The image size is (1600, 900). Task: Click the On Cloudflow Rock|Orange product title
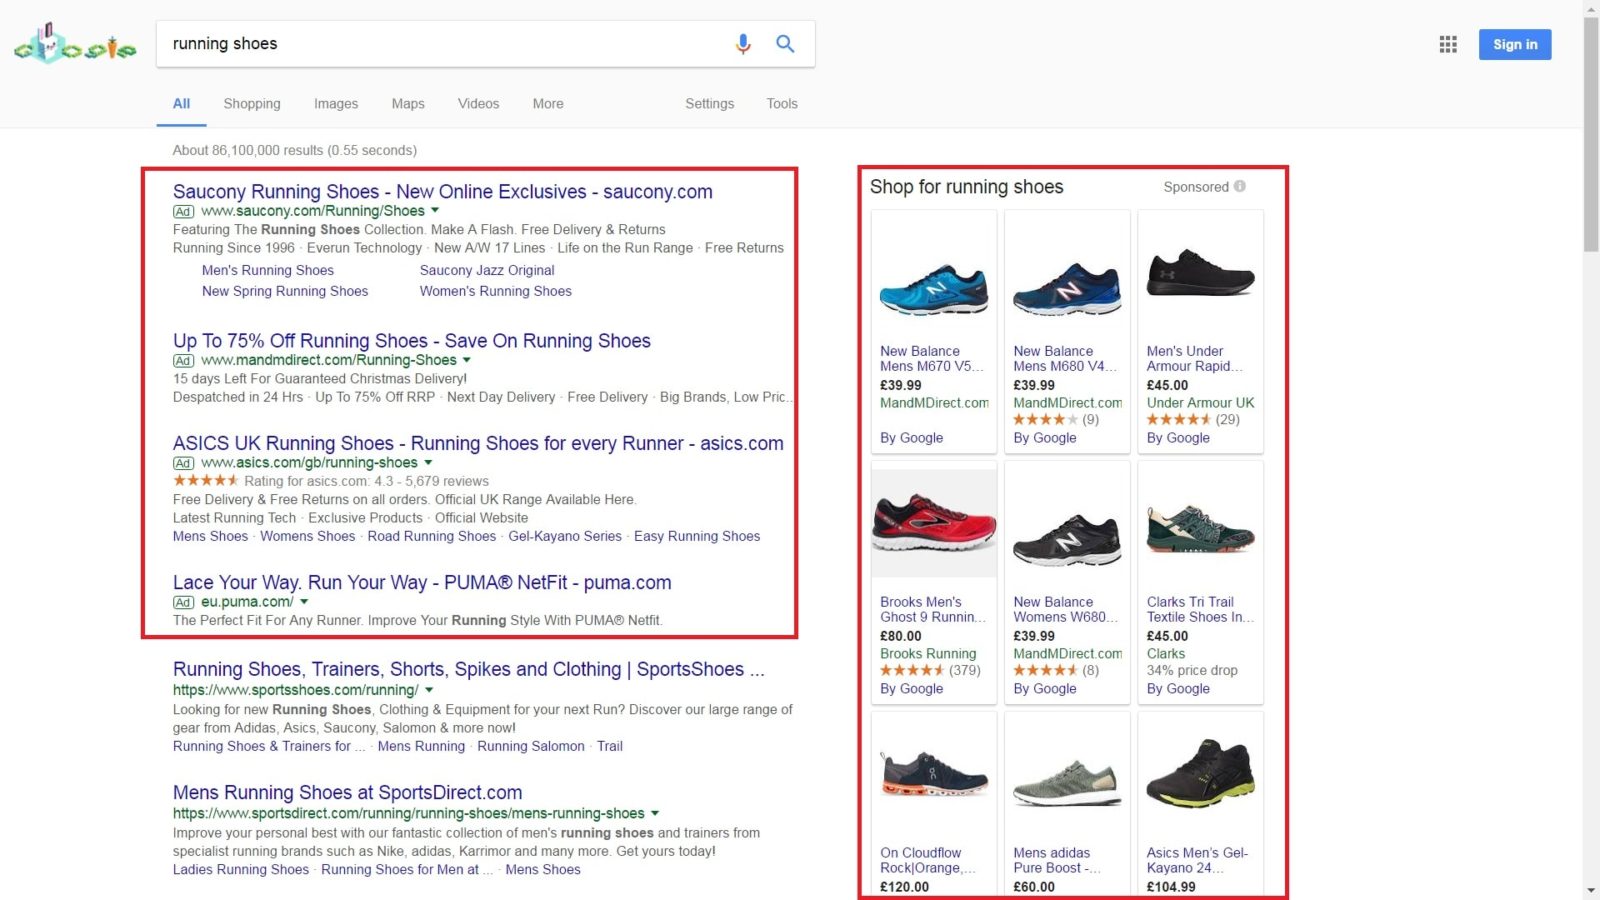click(928, 860)
